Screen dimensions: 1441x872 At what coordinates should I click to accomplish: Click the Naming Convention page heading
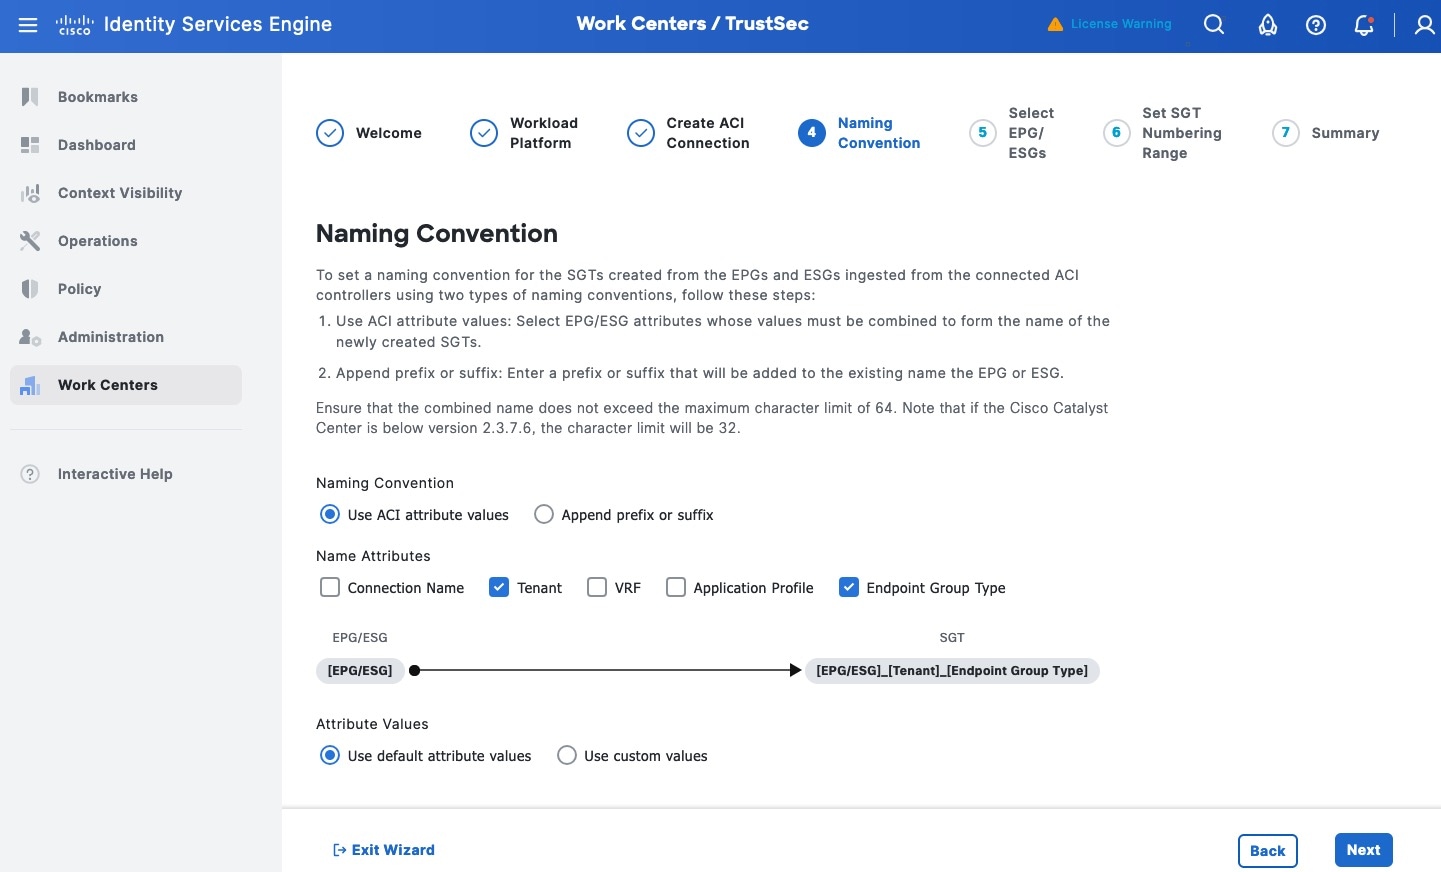(437, 233)
